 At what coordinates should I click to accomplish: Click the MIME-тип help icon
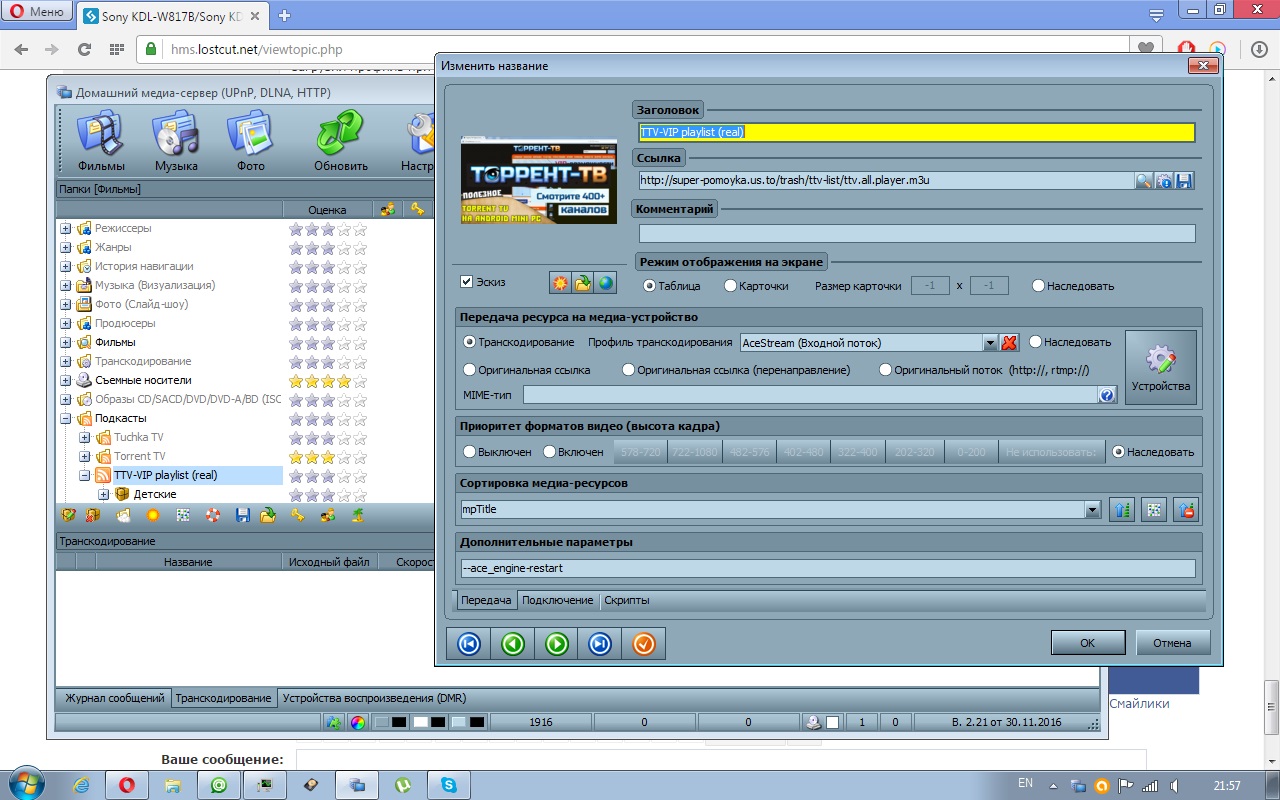[1107, 395]
